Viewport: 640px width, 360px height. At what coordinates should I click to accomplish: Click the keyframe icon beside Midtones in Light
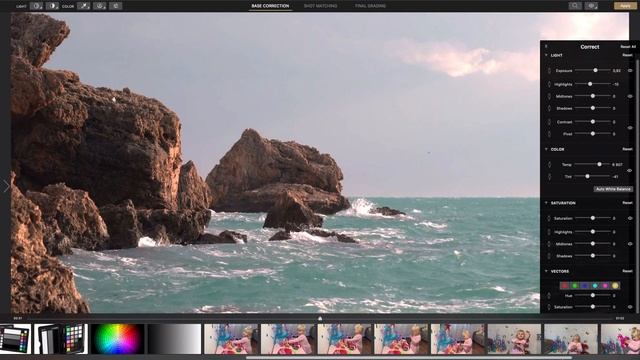[549, 96]
